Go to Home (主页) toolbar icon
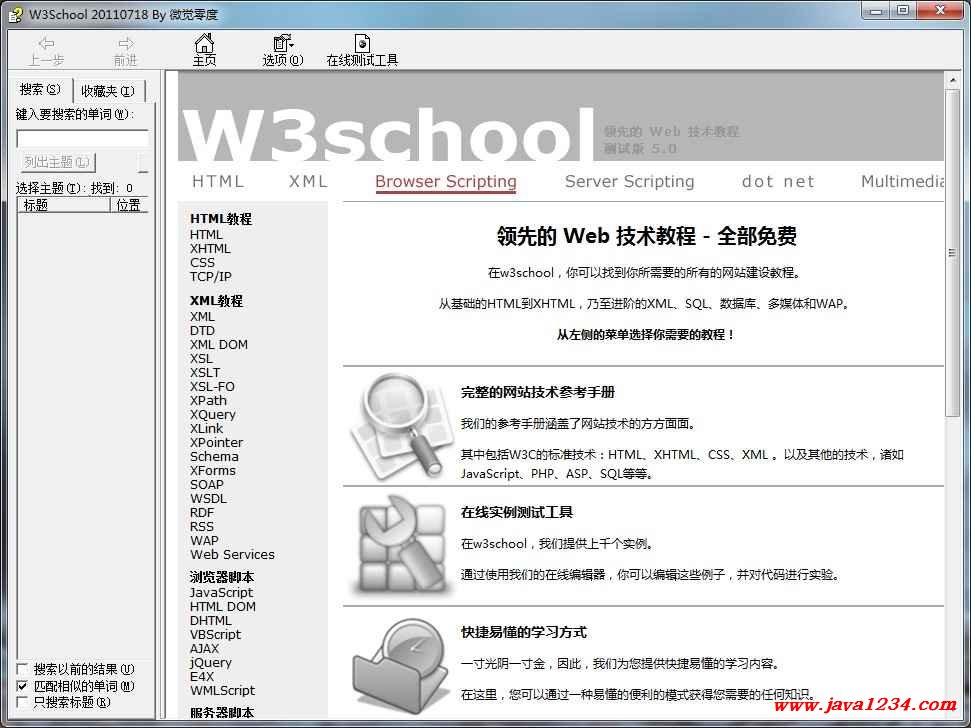 [x=204, y=43]
